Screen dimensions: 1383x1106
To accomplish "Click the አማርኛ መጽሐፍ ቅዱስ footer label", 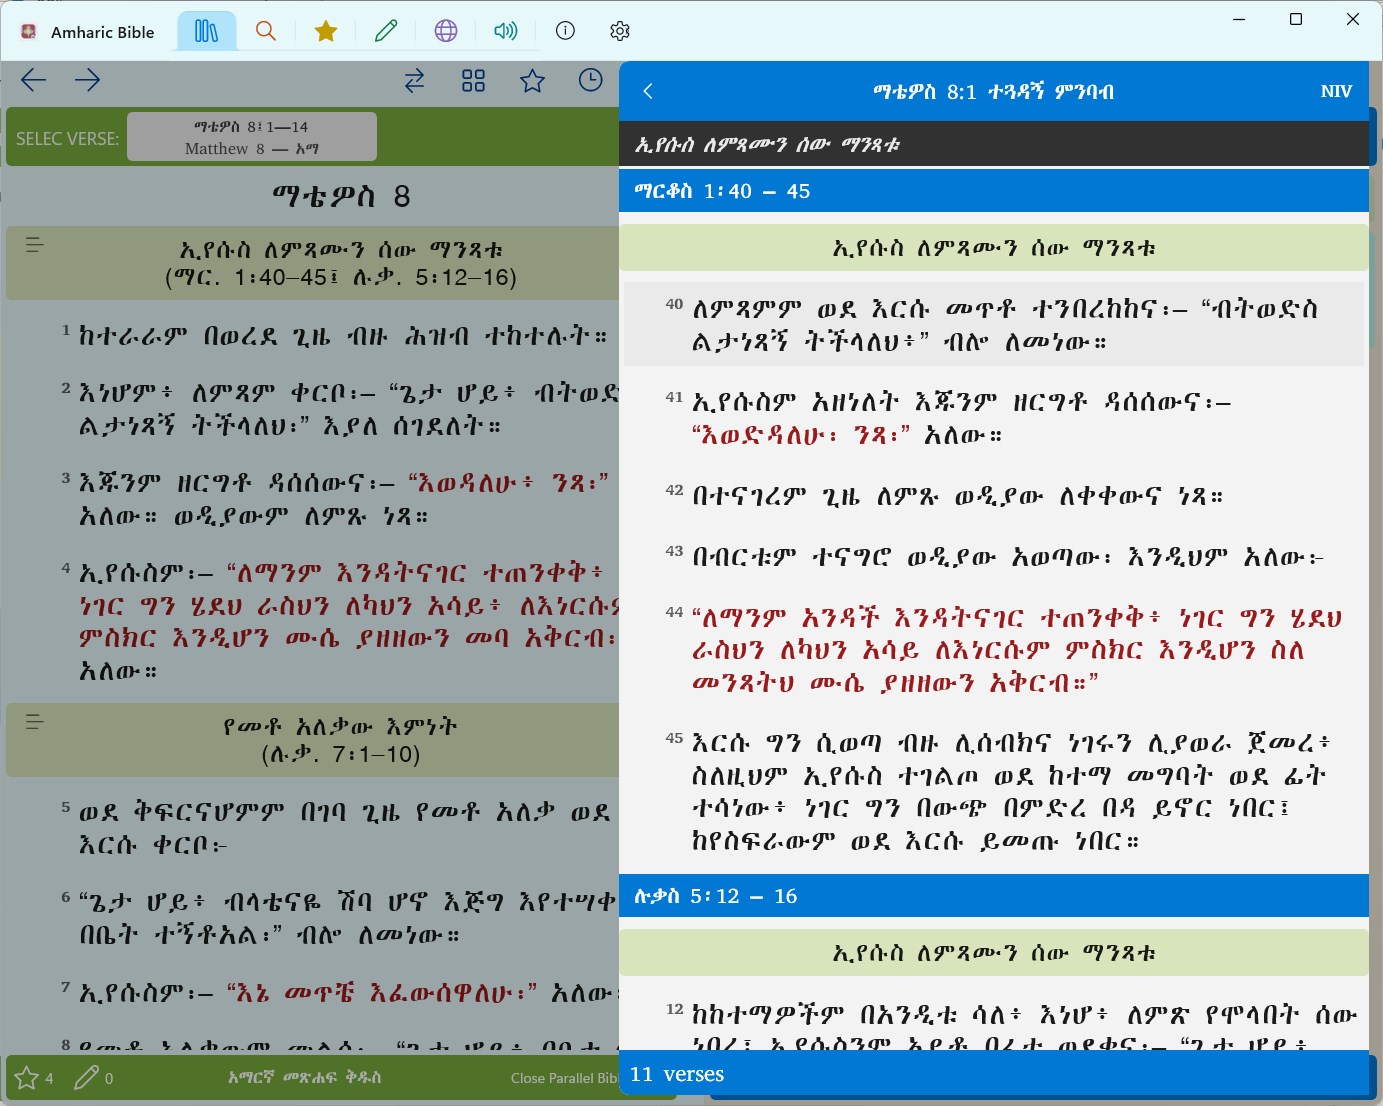I will pyautogui.click(x=304, y=1077).
